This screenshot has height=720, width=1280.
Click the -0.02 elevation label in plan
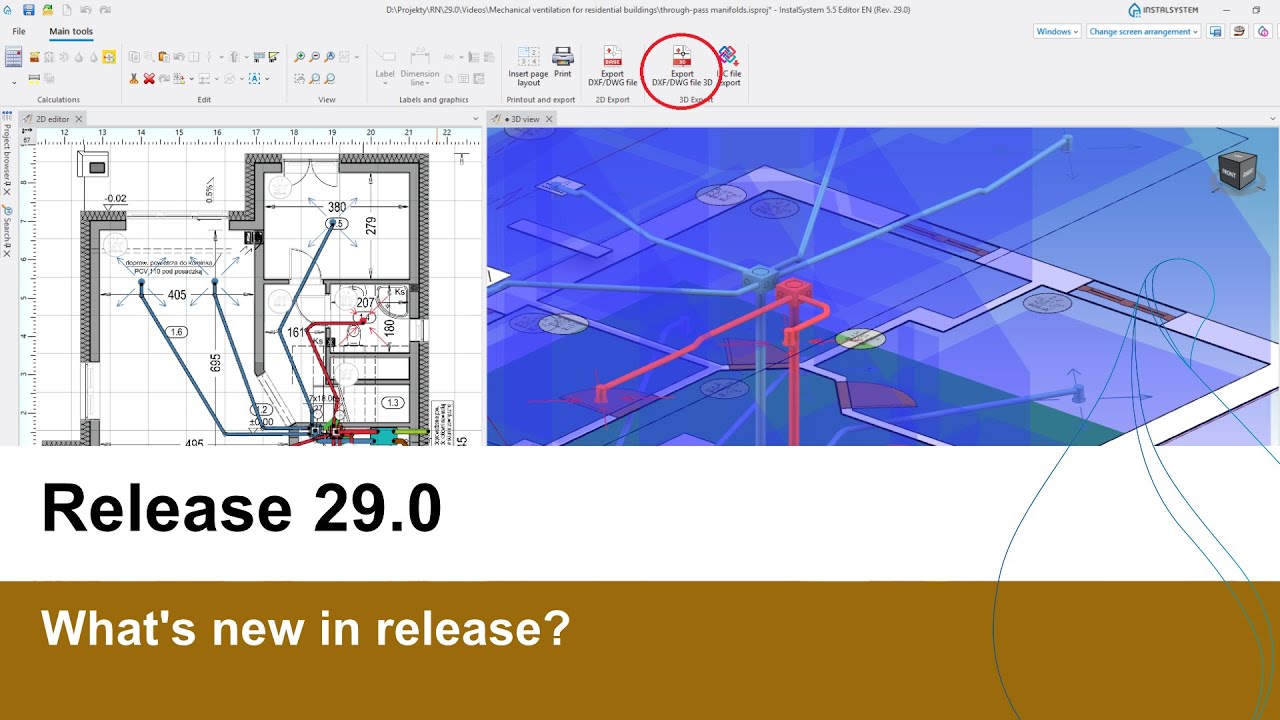(116, 199)
